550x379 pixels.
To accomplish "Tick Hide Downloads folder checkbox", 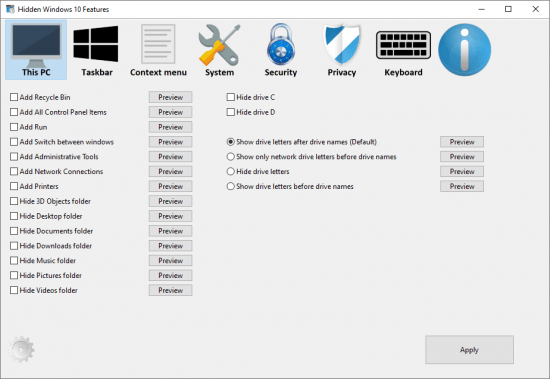I will point(14,246).
